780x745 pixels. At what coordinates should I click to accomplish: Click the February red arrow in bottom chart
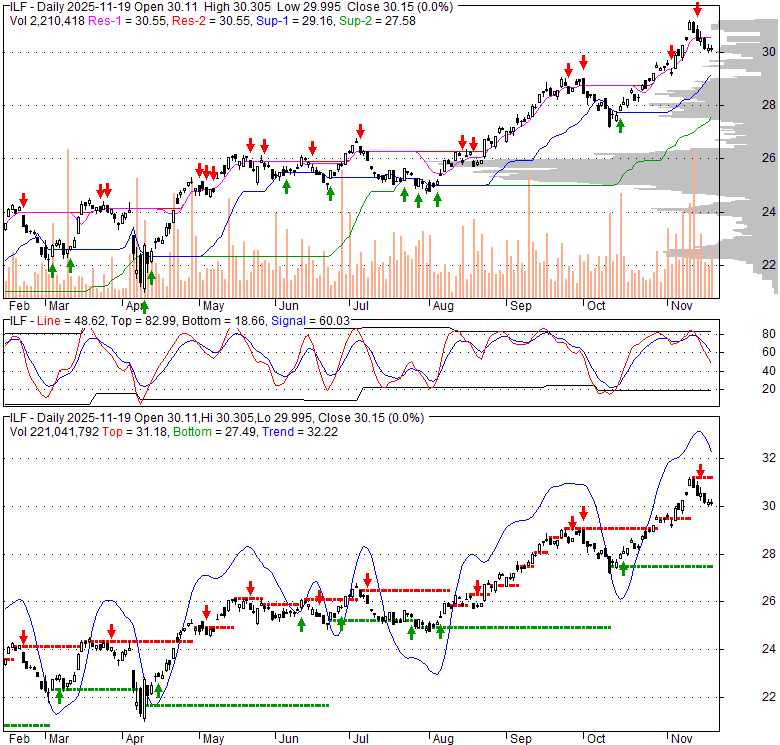click(x=23, y=637)
